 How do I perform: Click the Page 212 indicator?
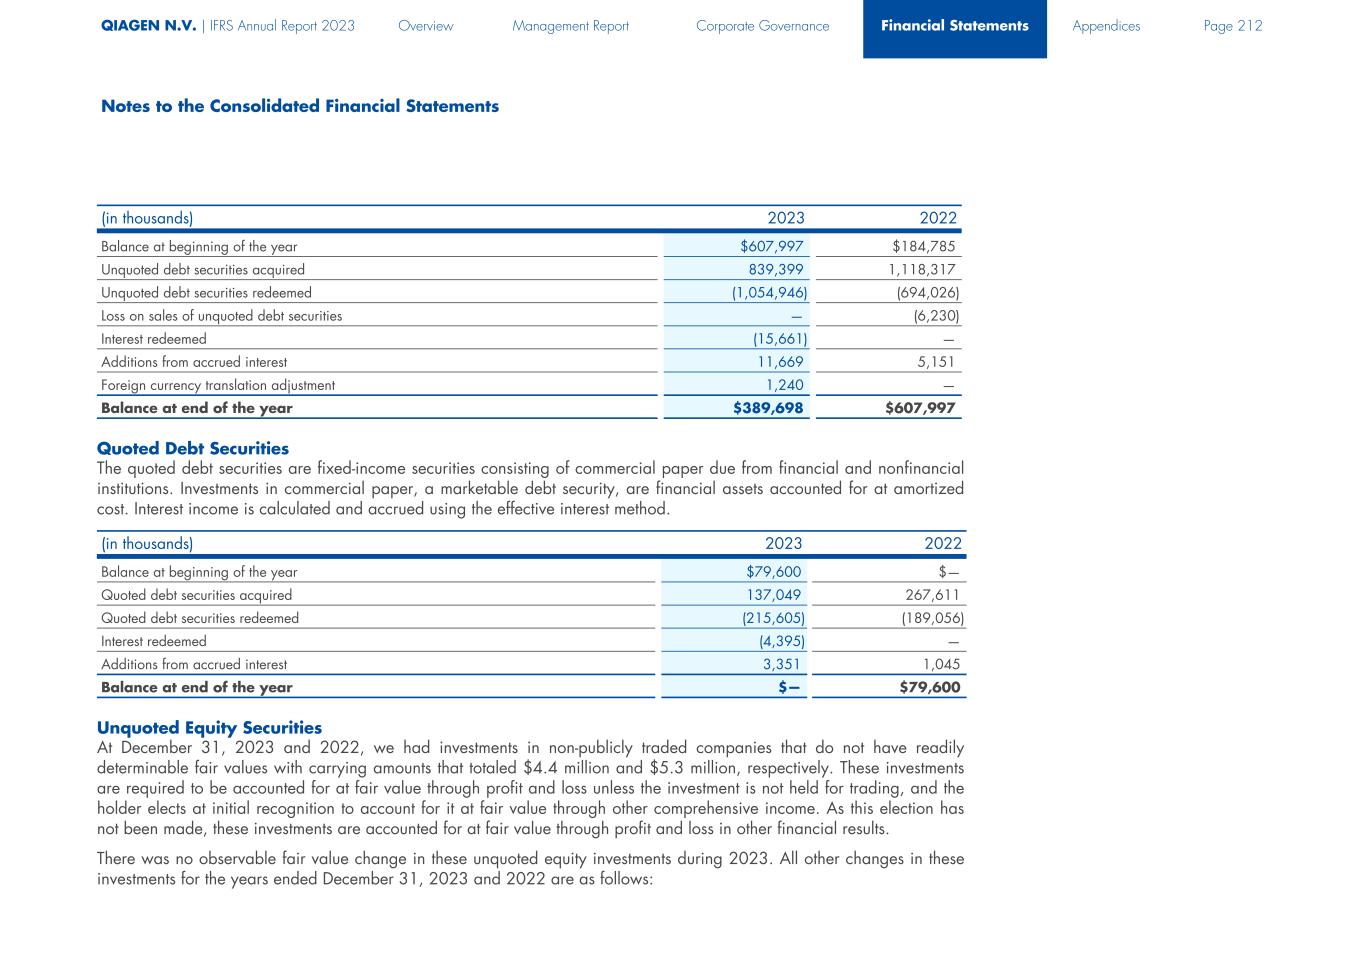pos(1232,26)
